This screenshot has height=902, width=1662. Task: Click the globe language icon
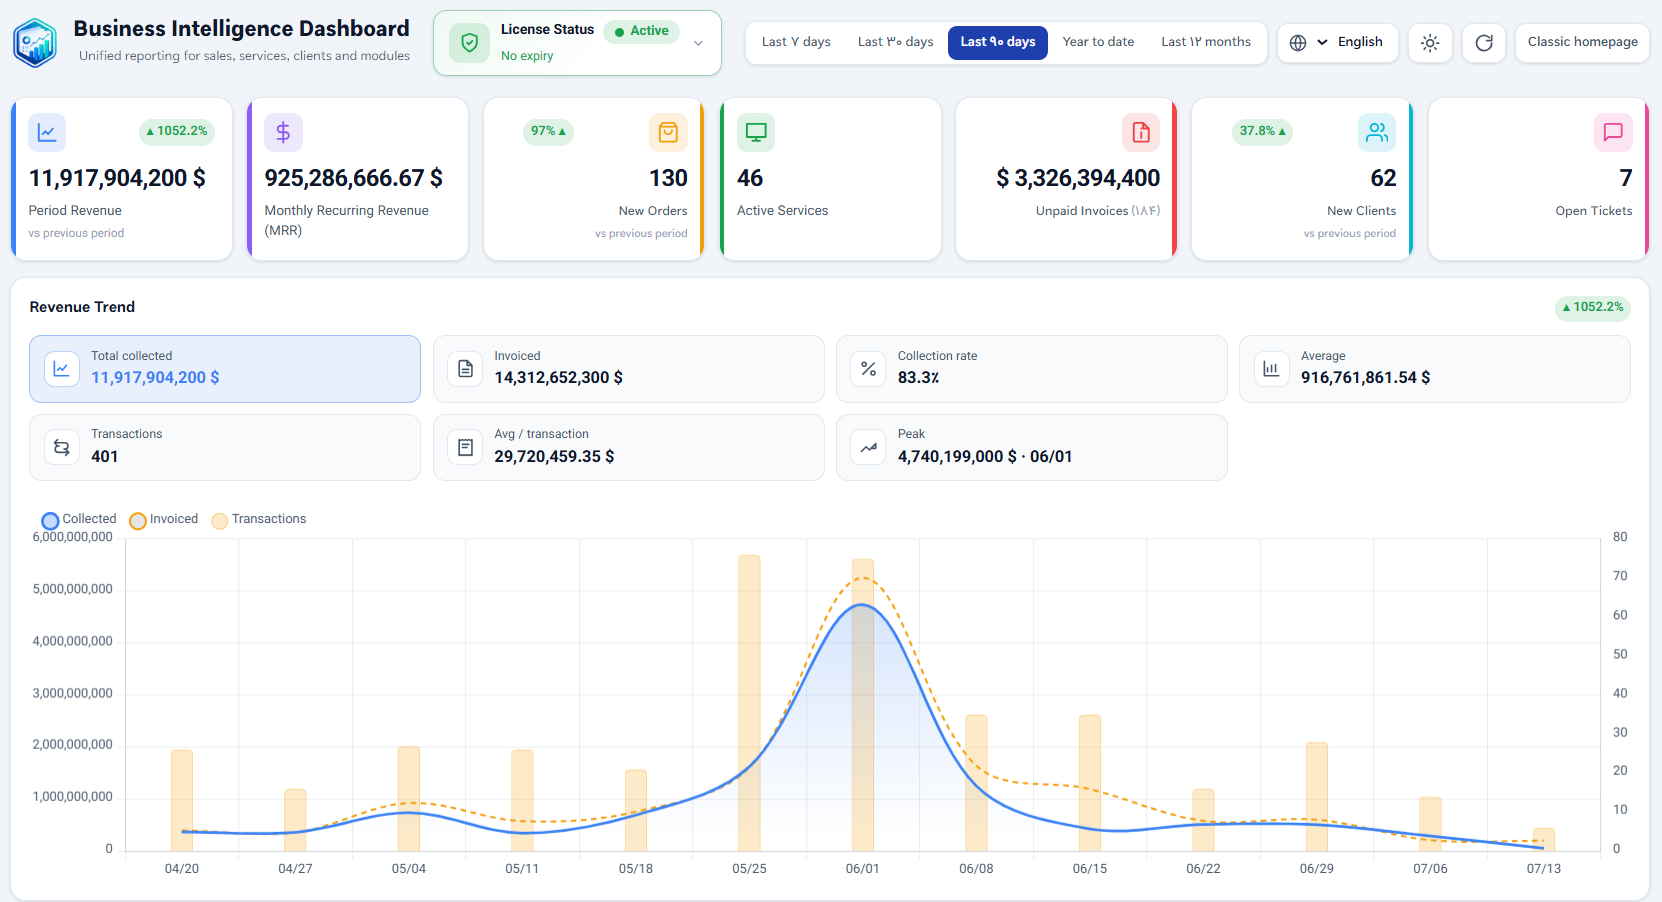[1298, 43]
